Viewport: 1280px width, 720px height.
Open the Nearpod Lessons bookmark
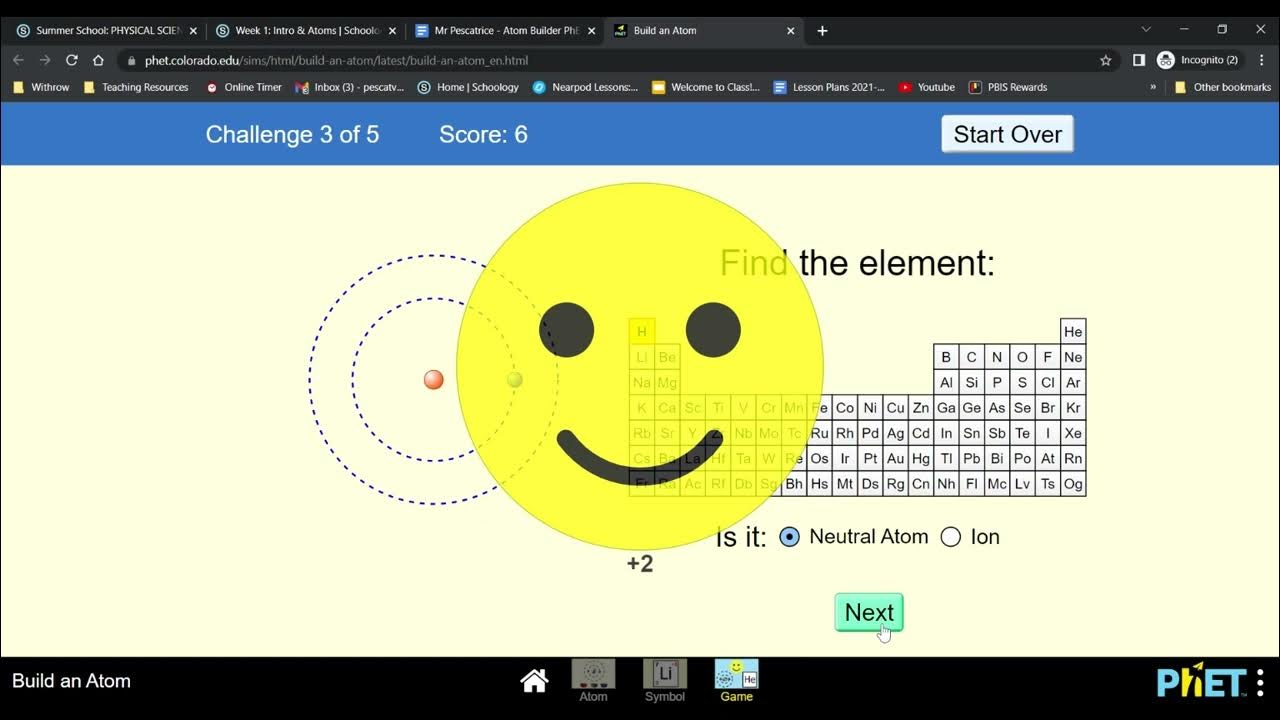pyautogui.click(x=585, y=87)
